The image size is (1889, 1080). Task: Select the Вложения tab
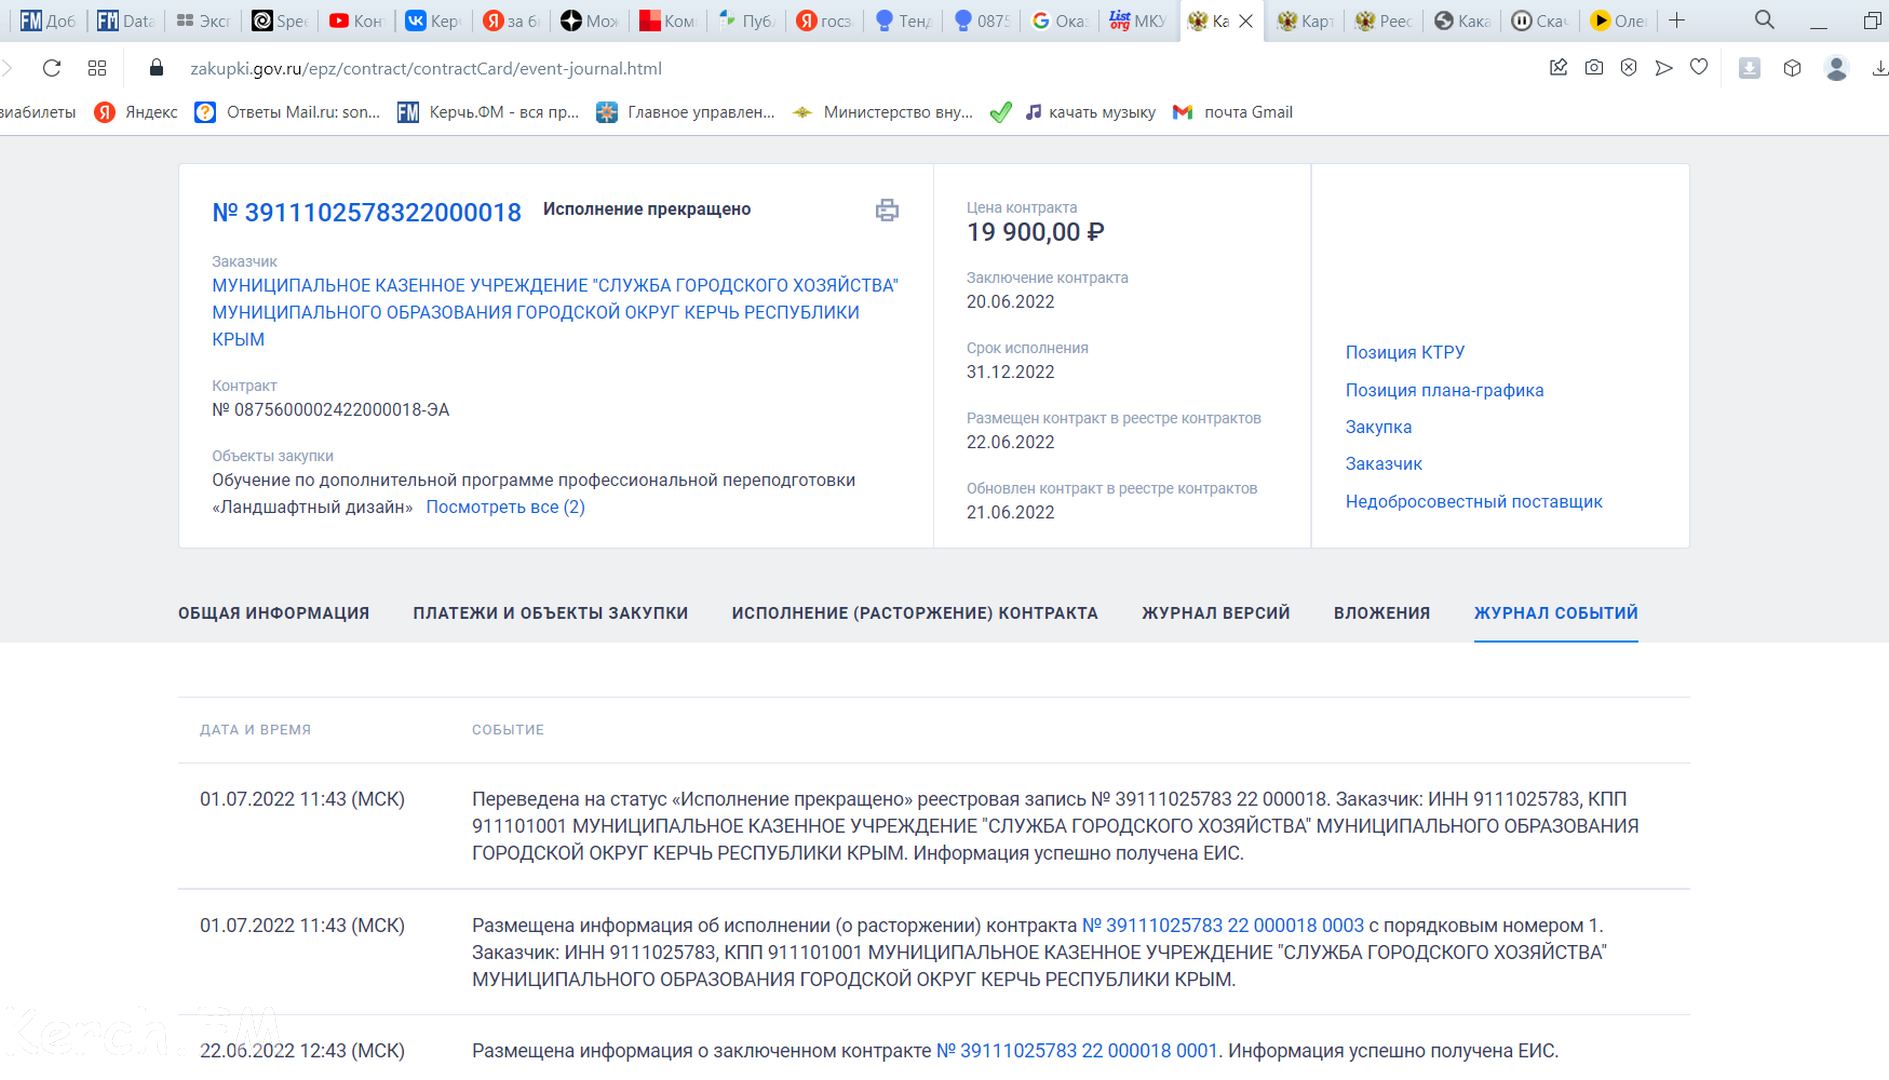[x=1381, y=613]
